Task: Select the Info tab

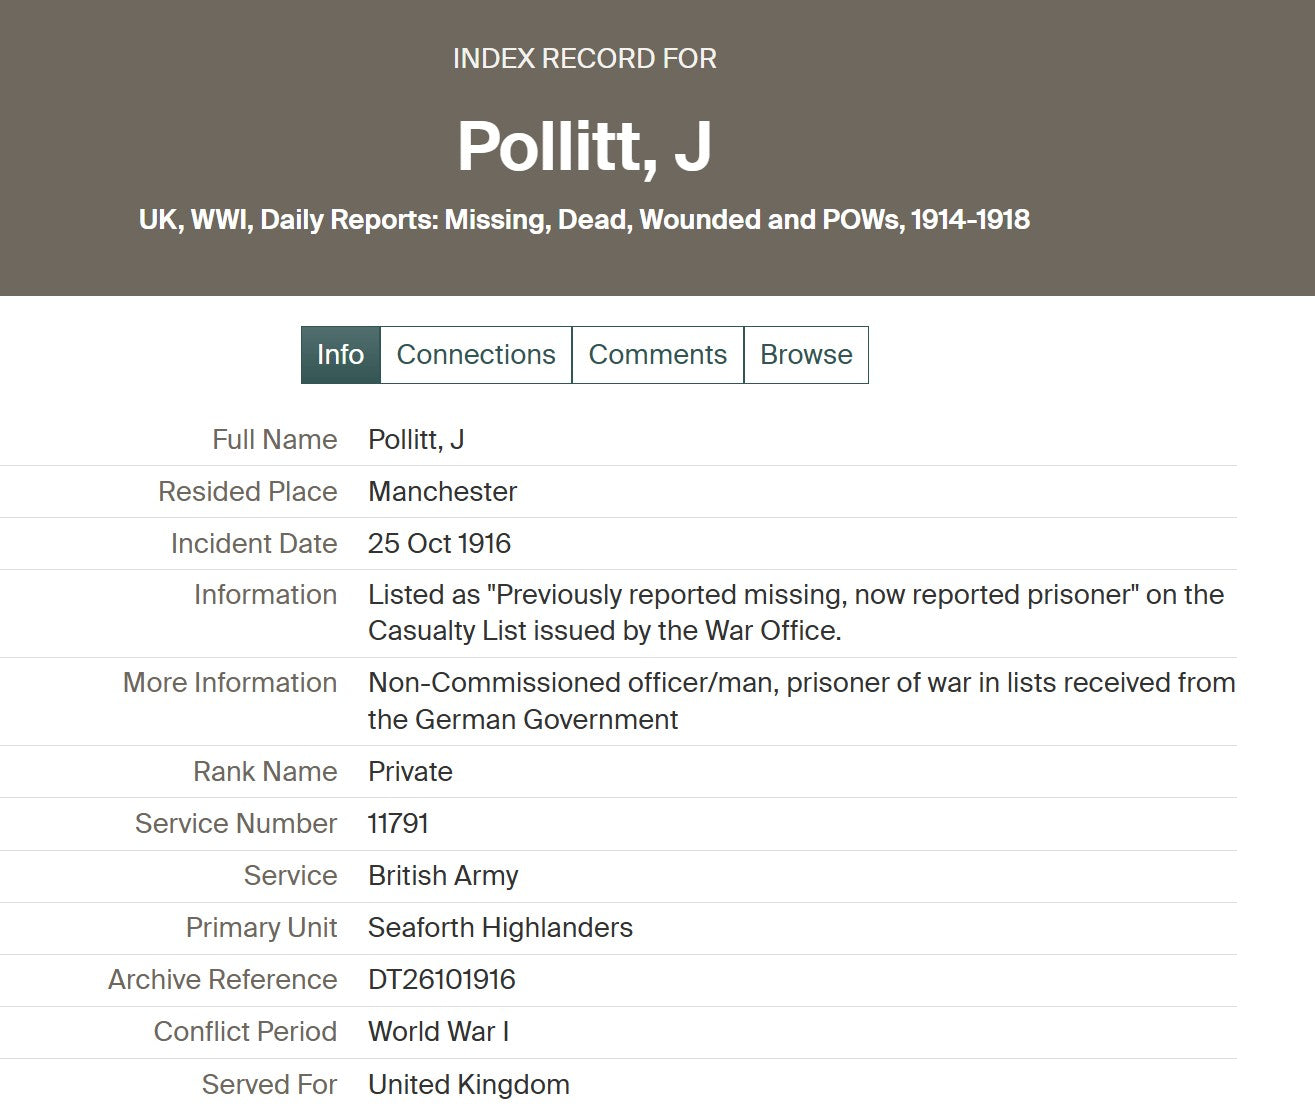Action: [x=340, y=355]
